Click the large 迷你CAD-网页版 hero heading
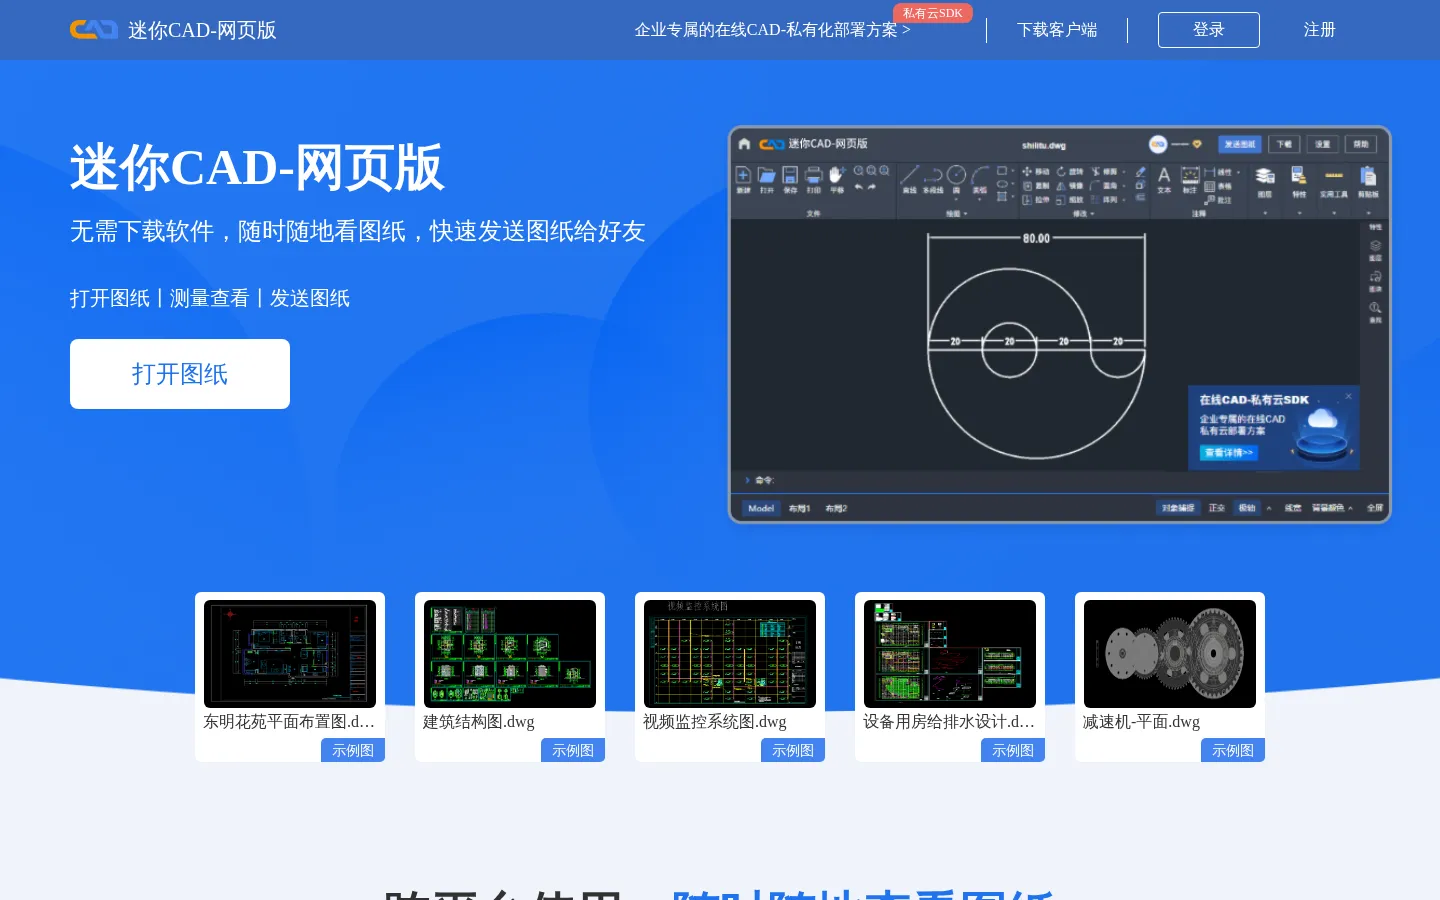The image size is (1440, 900). [257, 167]
